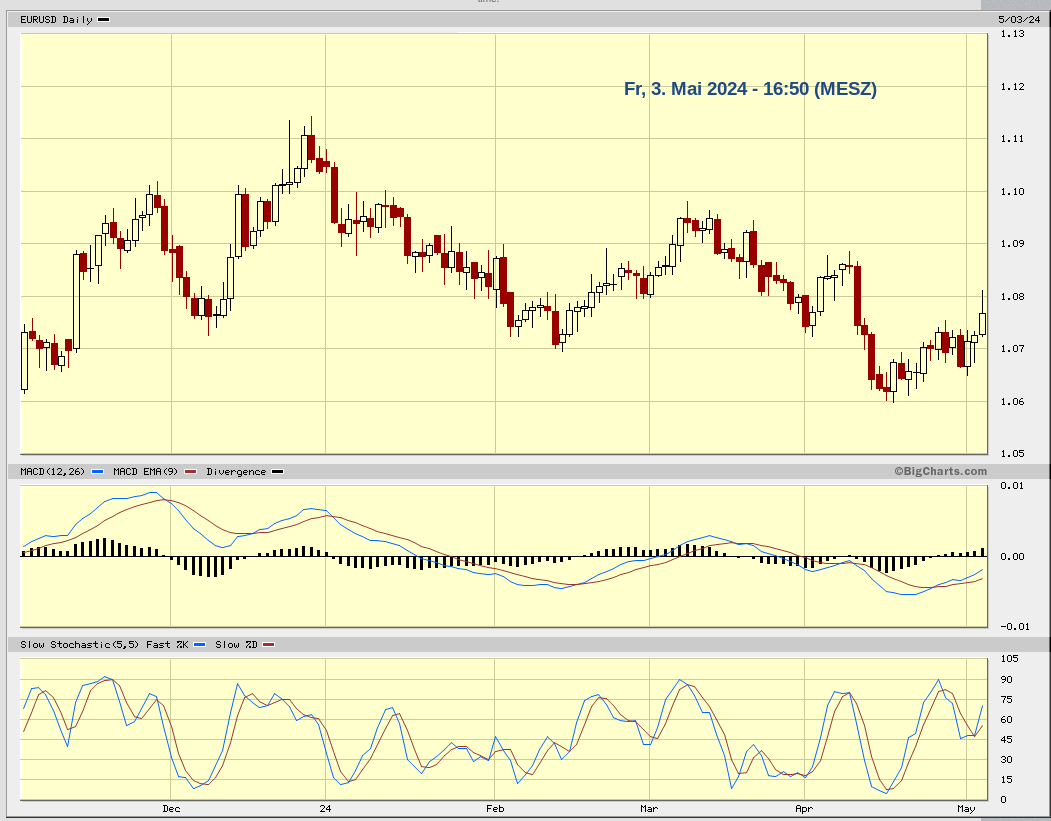This screenshot has width=1051, height=821.
Task: Click the MACD EMA(9) red color swatch
Action: coord(189,470)
